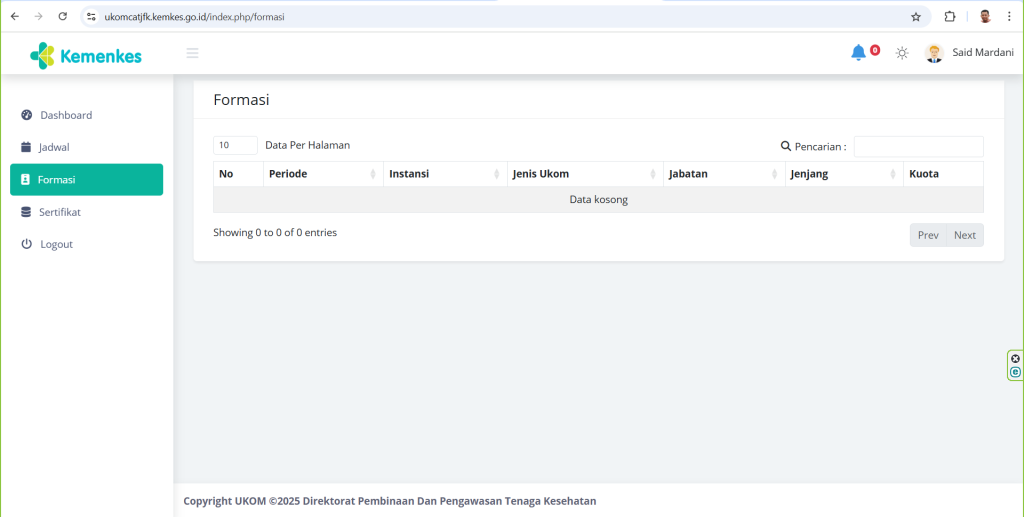The image size is (1024, 517).
Task: Open Said Mardani profile avatar
Action: (x=934, y=53)
